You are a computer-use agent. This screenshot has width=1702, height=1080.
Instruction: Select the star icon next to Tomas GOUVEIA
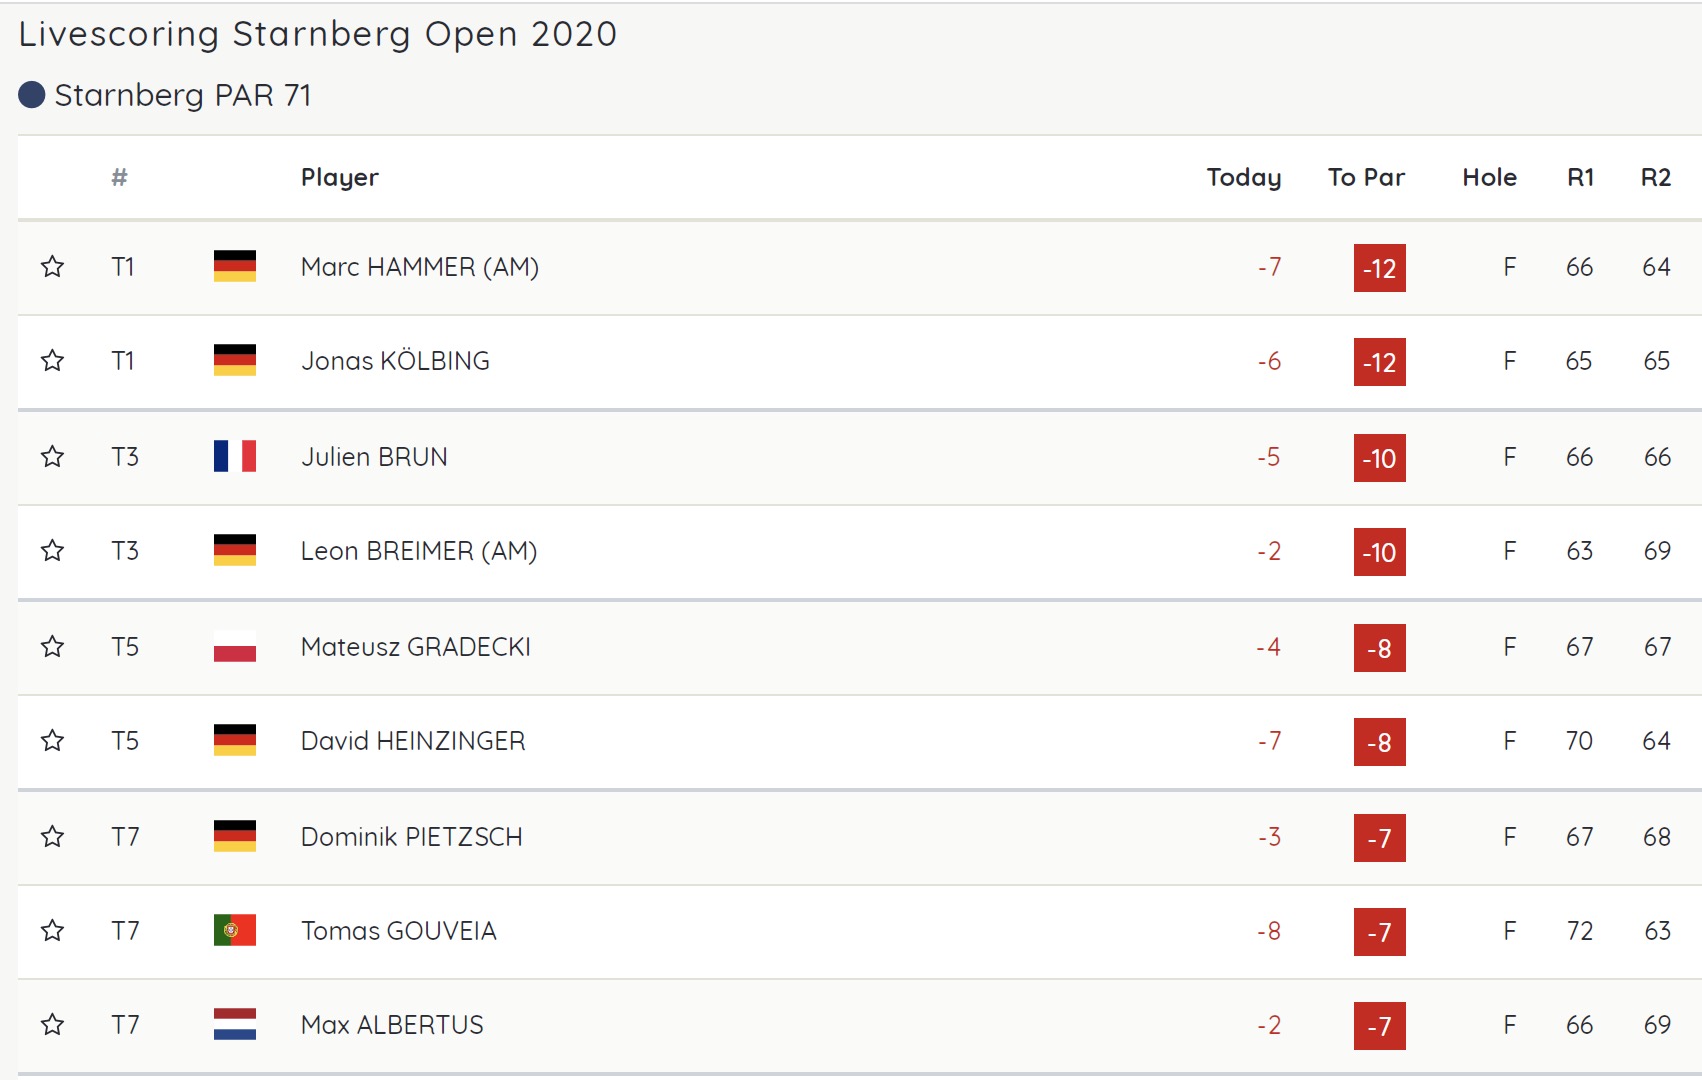pyautogui.click(x=53, y=931)
